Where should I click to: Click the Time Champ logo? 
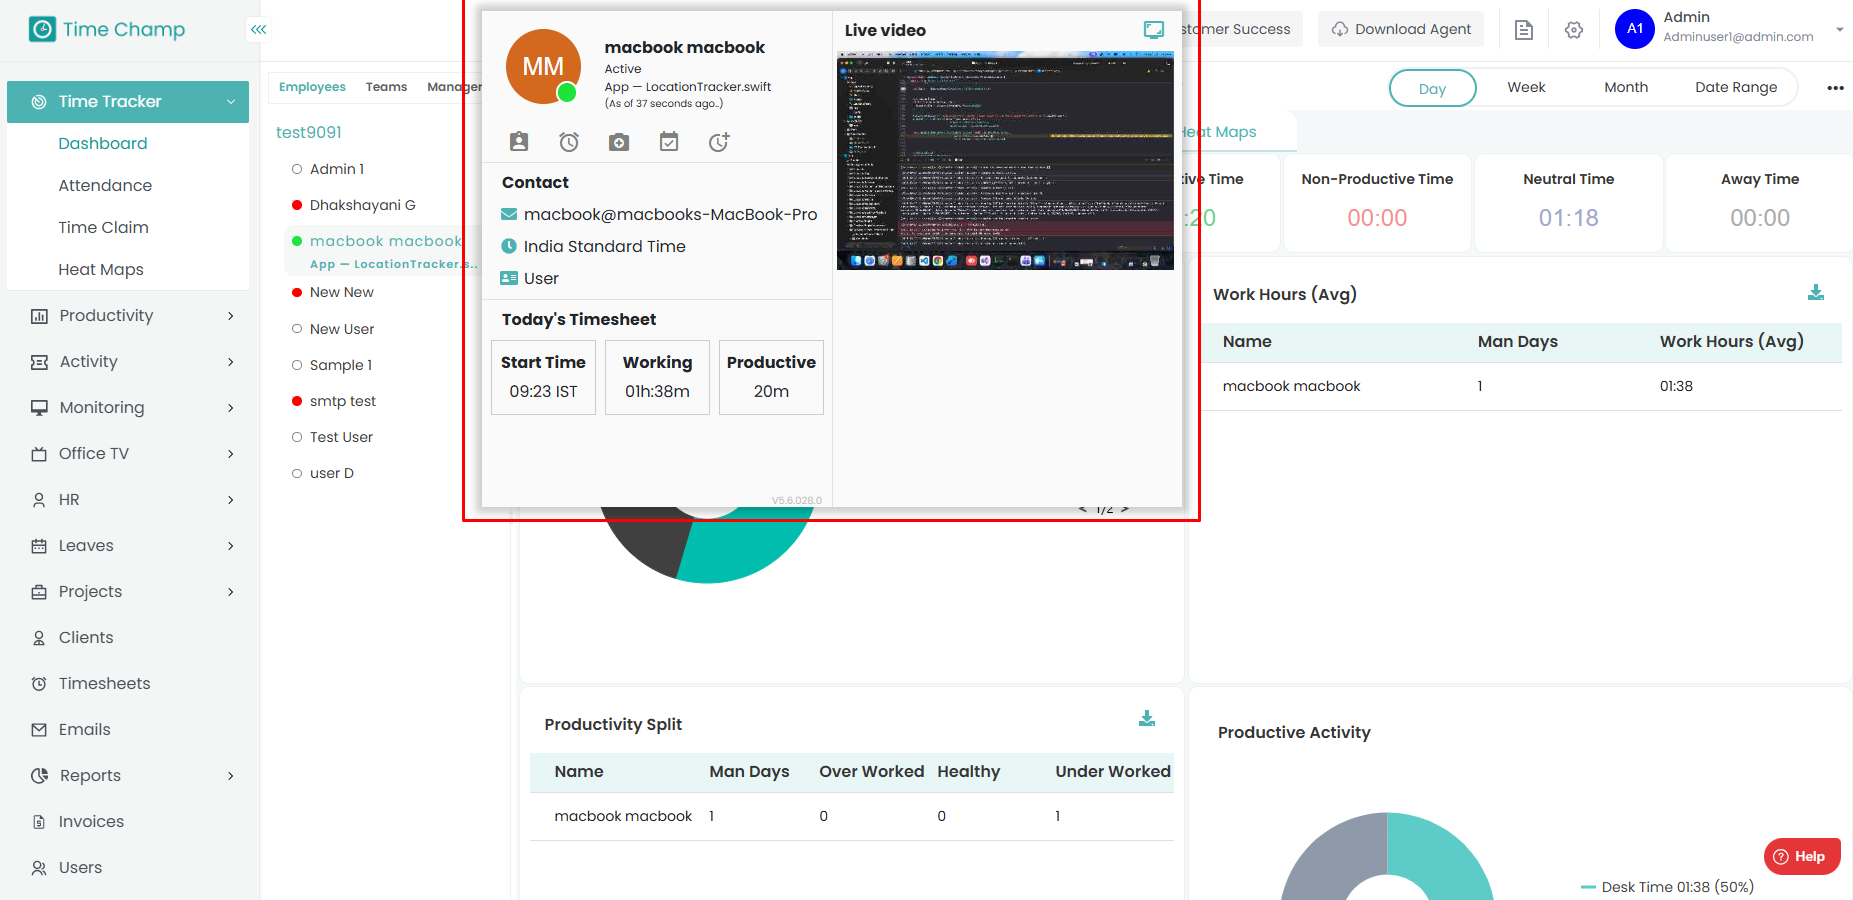(x=107, y=30)
